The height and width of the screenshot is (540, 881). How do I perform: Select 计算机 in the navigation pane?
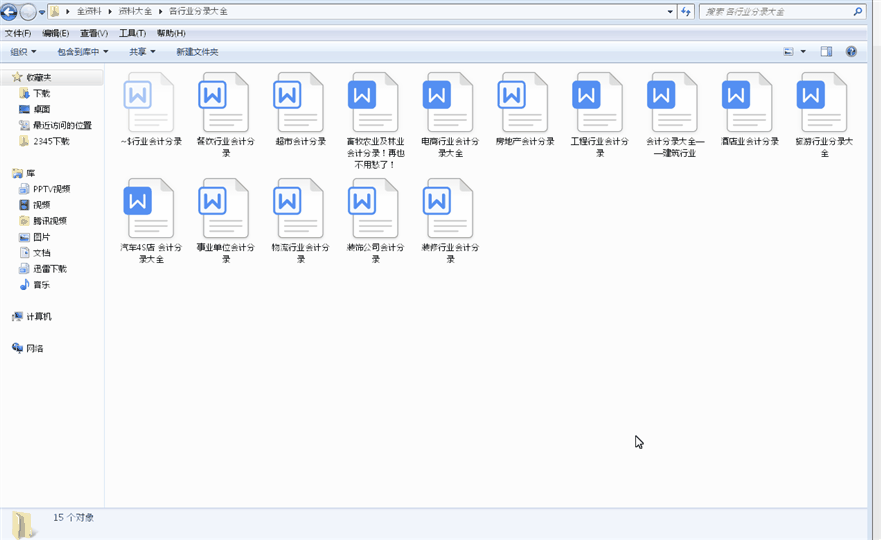coord(38,316)
